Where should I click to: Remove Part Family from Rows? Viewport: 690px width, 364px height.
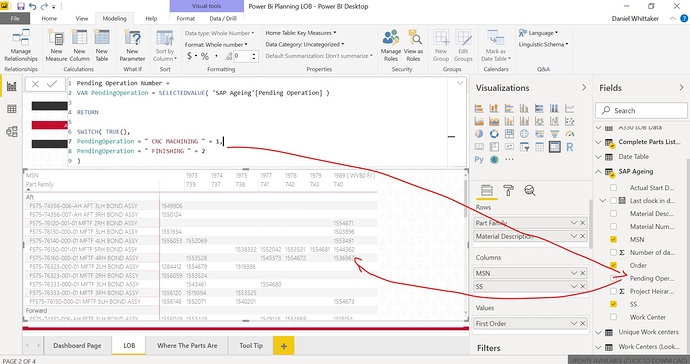coord(583,223)
